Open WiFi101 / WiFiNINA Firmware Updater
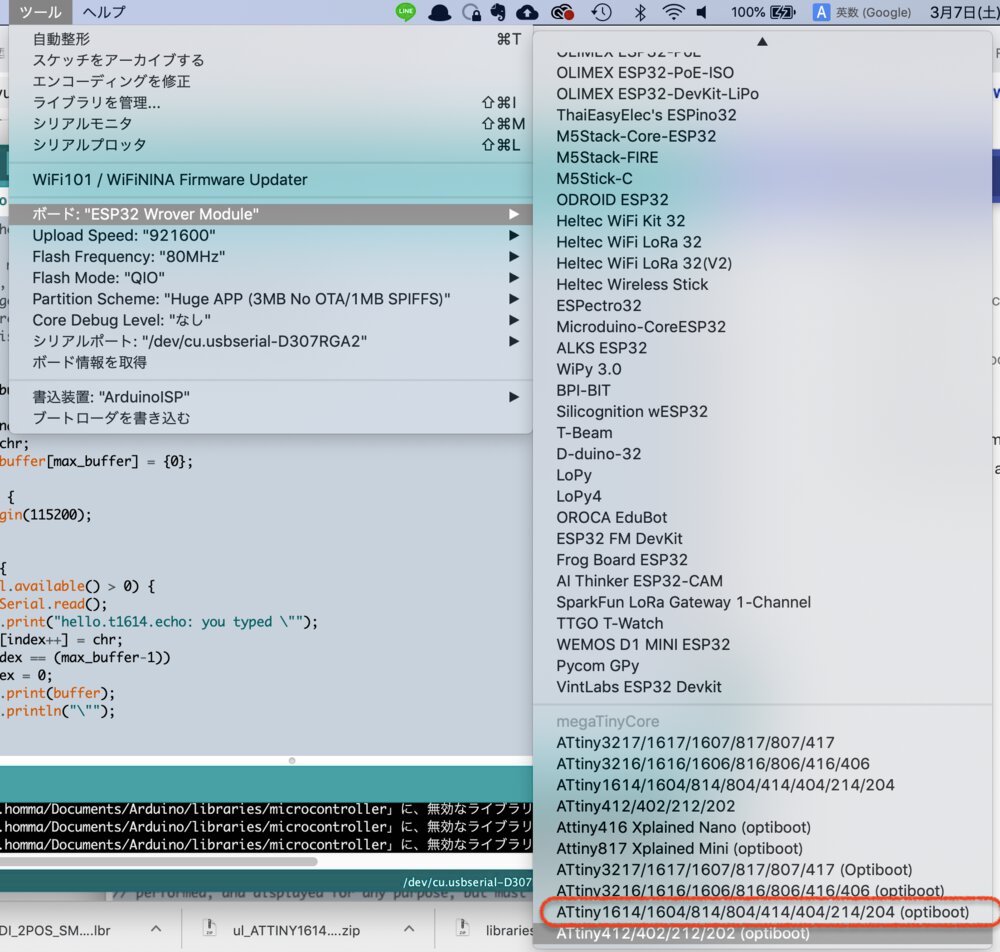 (271, 180)
